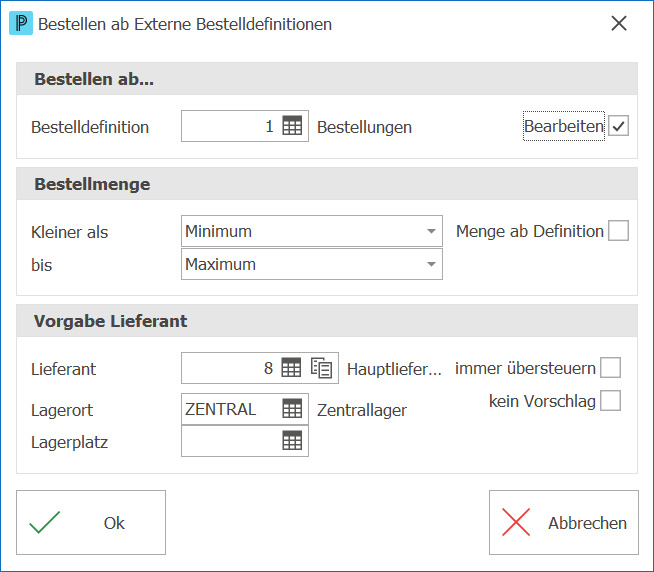This screenshot has height=572, width=654.
Task: Click the Hauptliefer... supplier name text
Action: pyautogui.click(x=394, y=369)
